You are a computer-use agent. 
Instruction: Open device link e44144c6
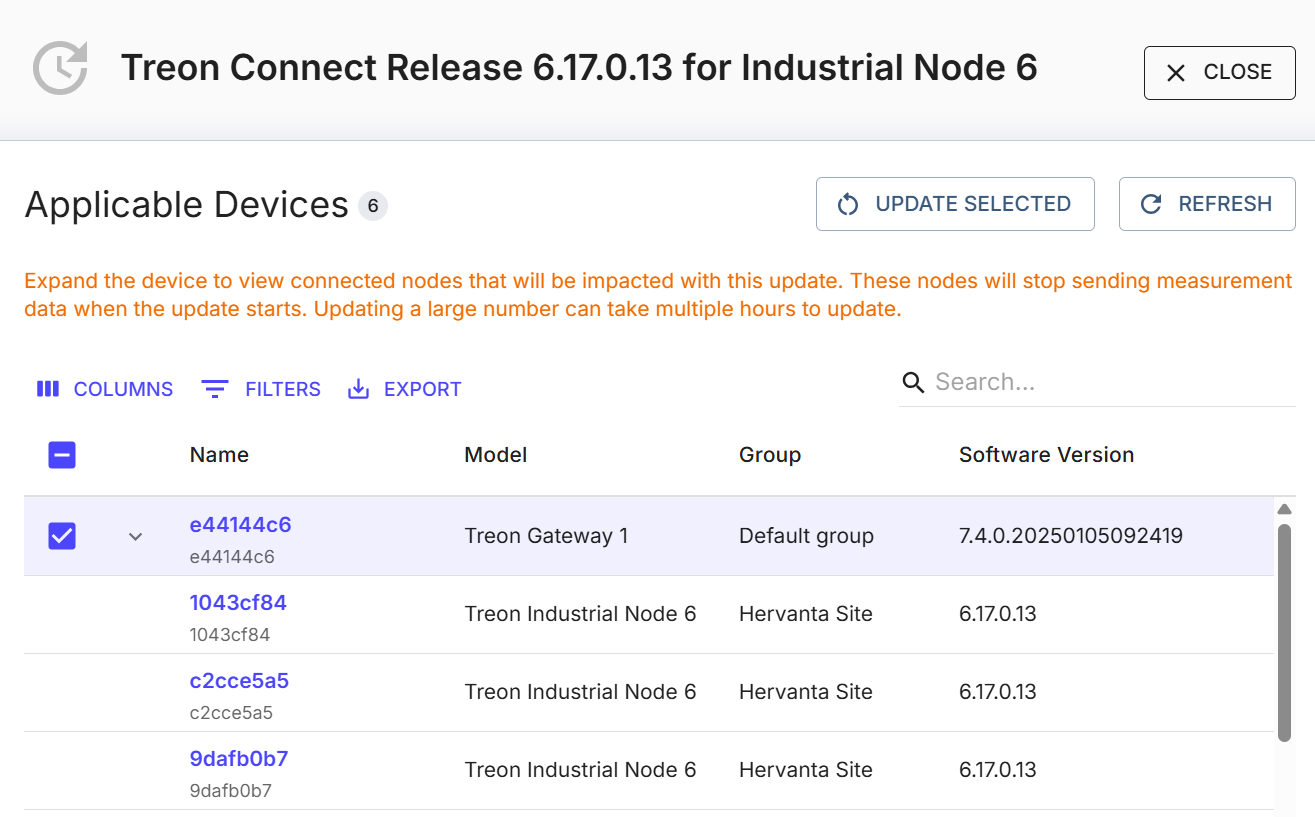(240, 525)
